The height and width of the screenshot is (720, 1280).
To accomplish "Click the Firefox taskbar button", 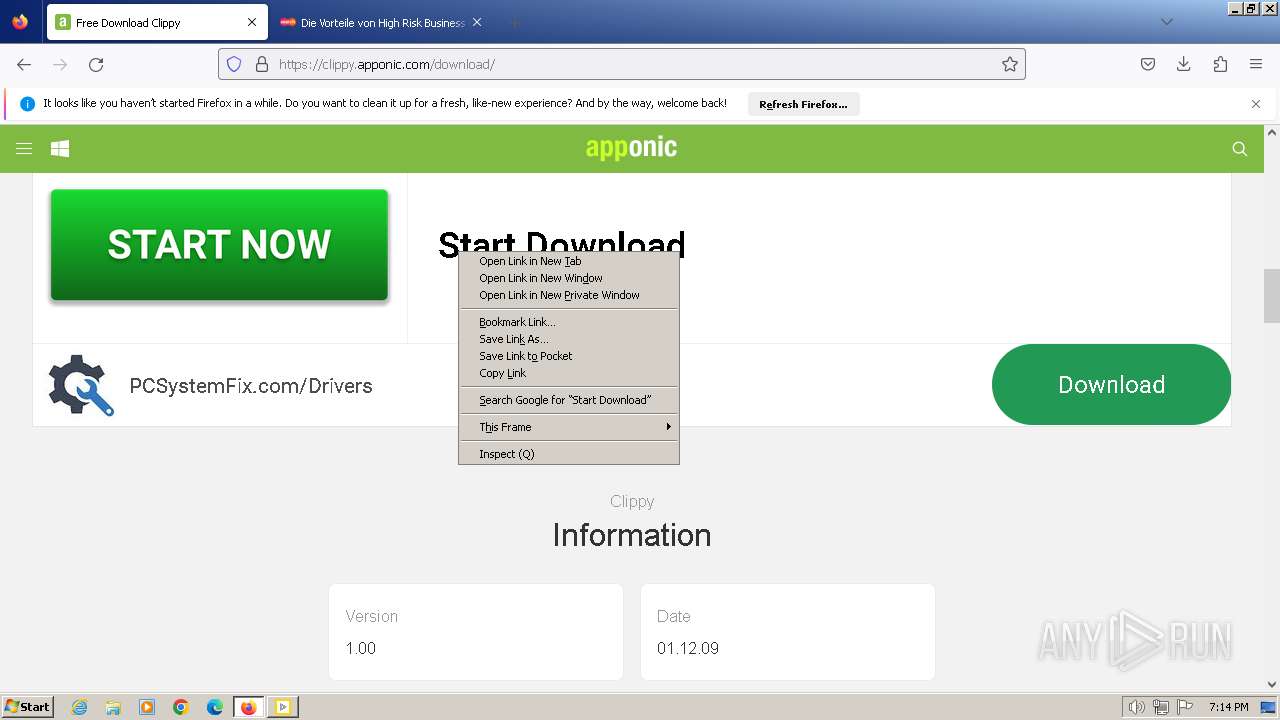I will point(249,707).
